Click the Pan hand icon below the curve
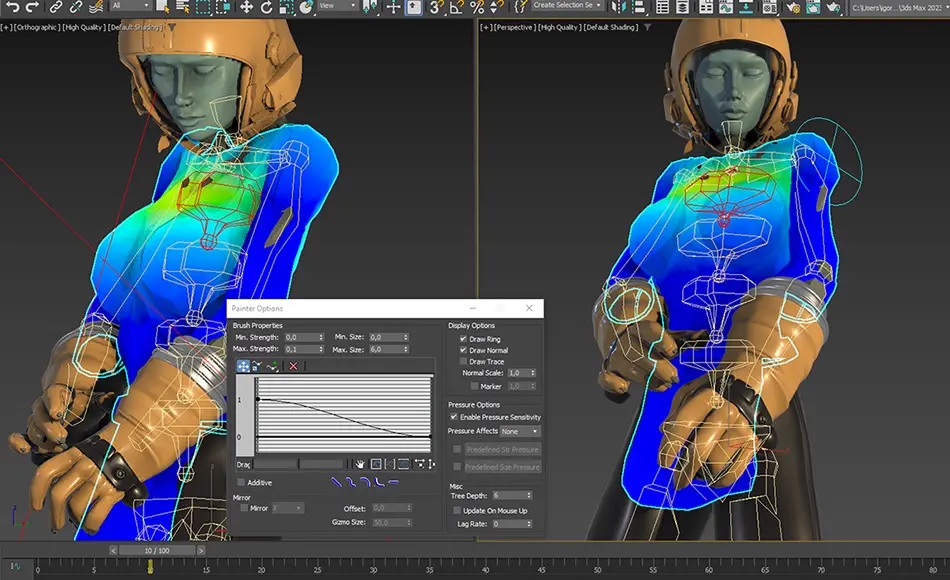950x580 pixels. point(360,464)
